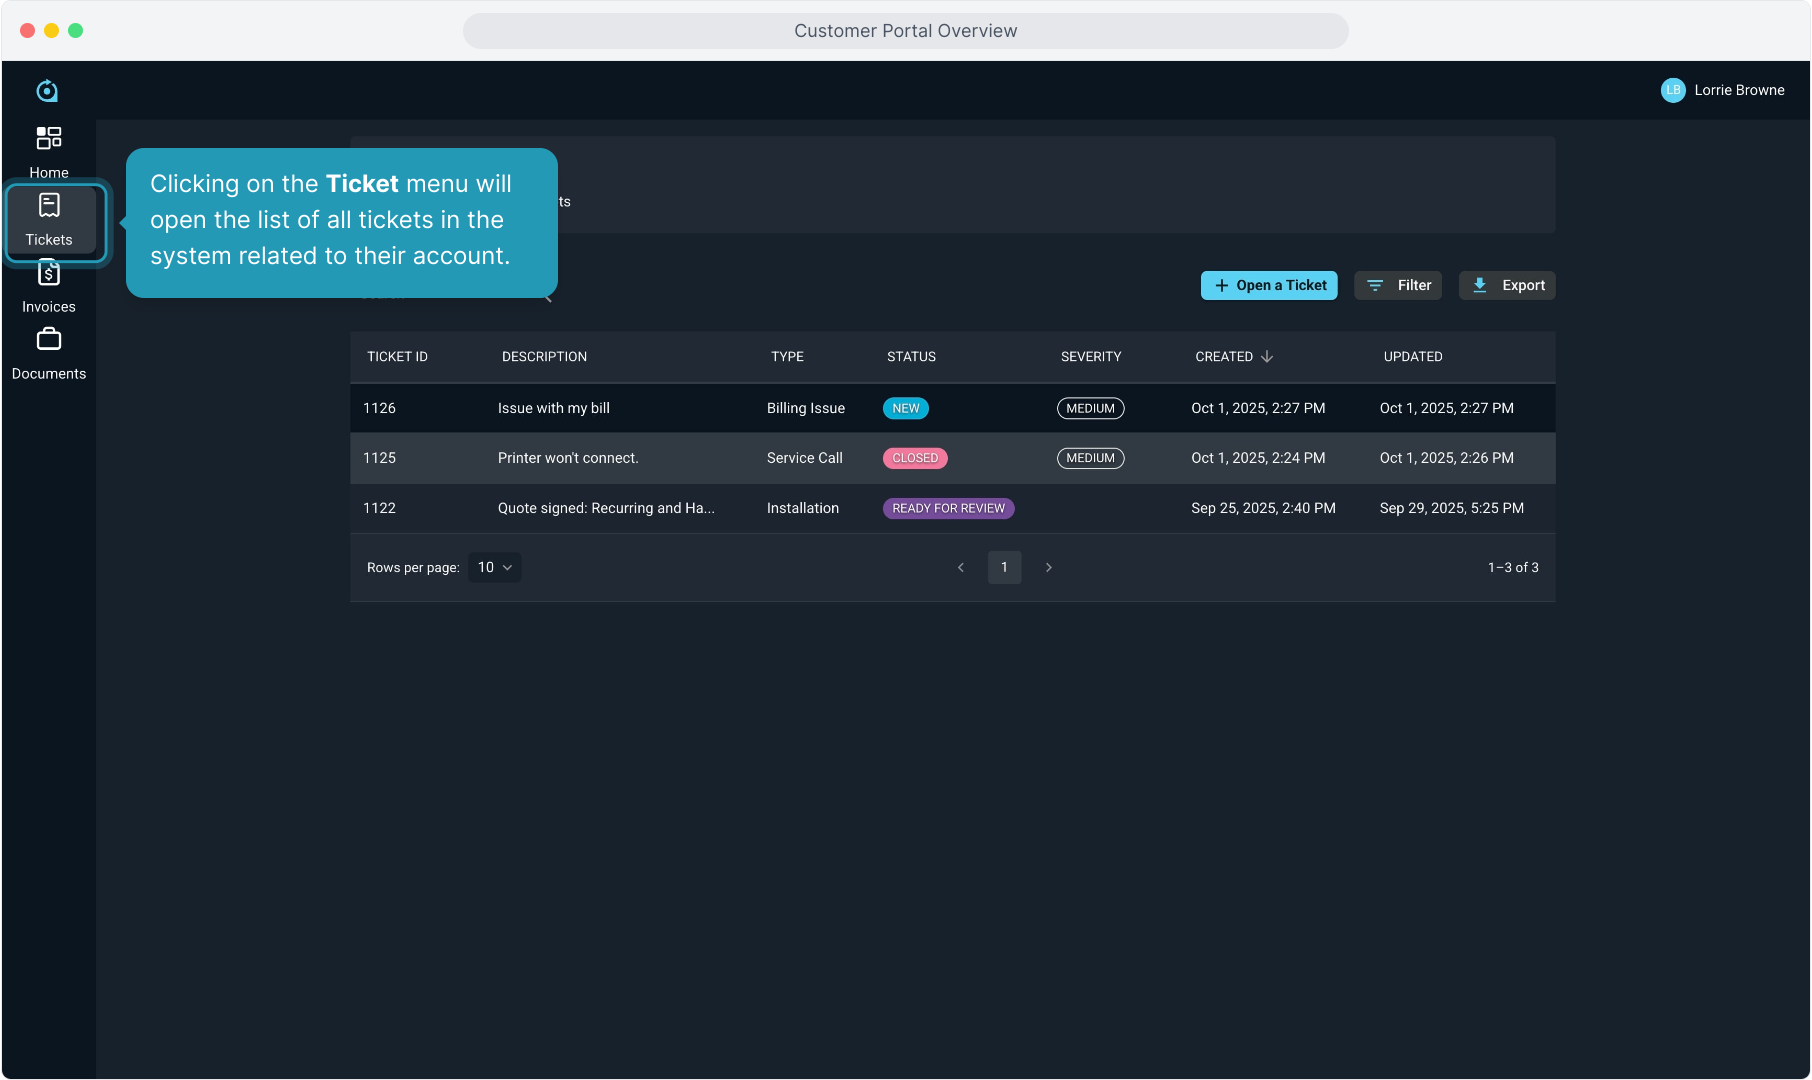Go to the previous page arrow
The image size is (1812, 1080).
(x=961, y=568)
